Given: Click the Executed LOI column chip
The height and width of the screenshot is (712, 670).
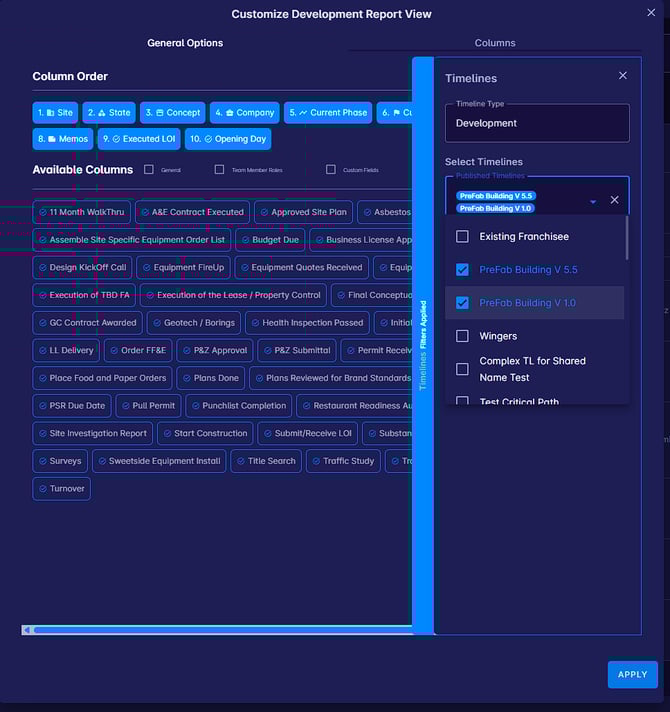Looking at the screenshot, I should point(139,139).
